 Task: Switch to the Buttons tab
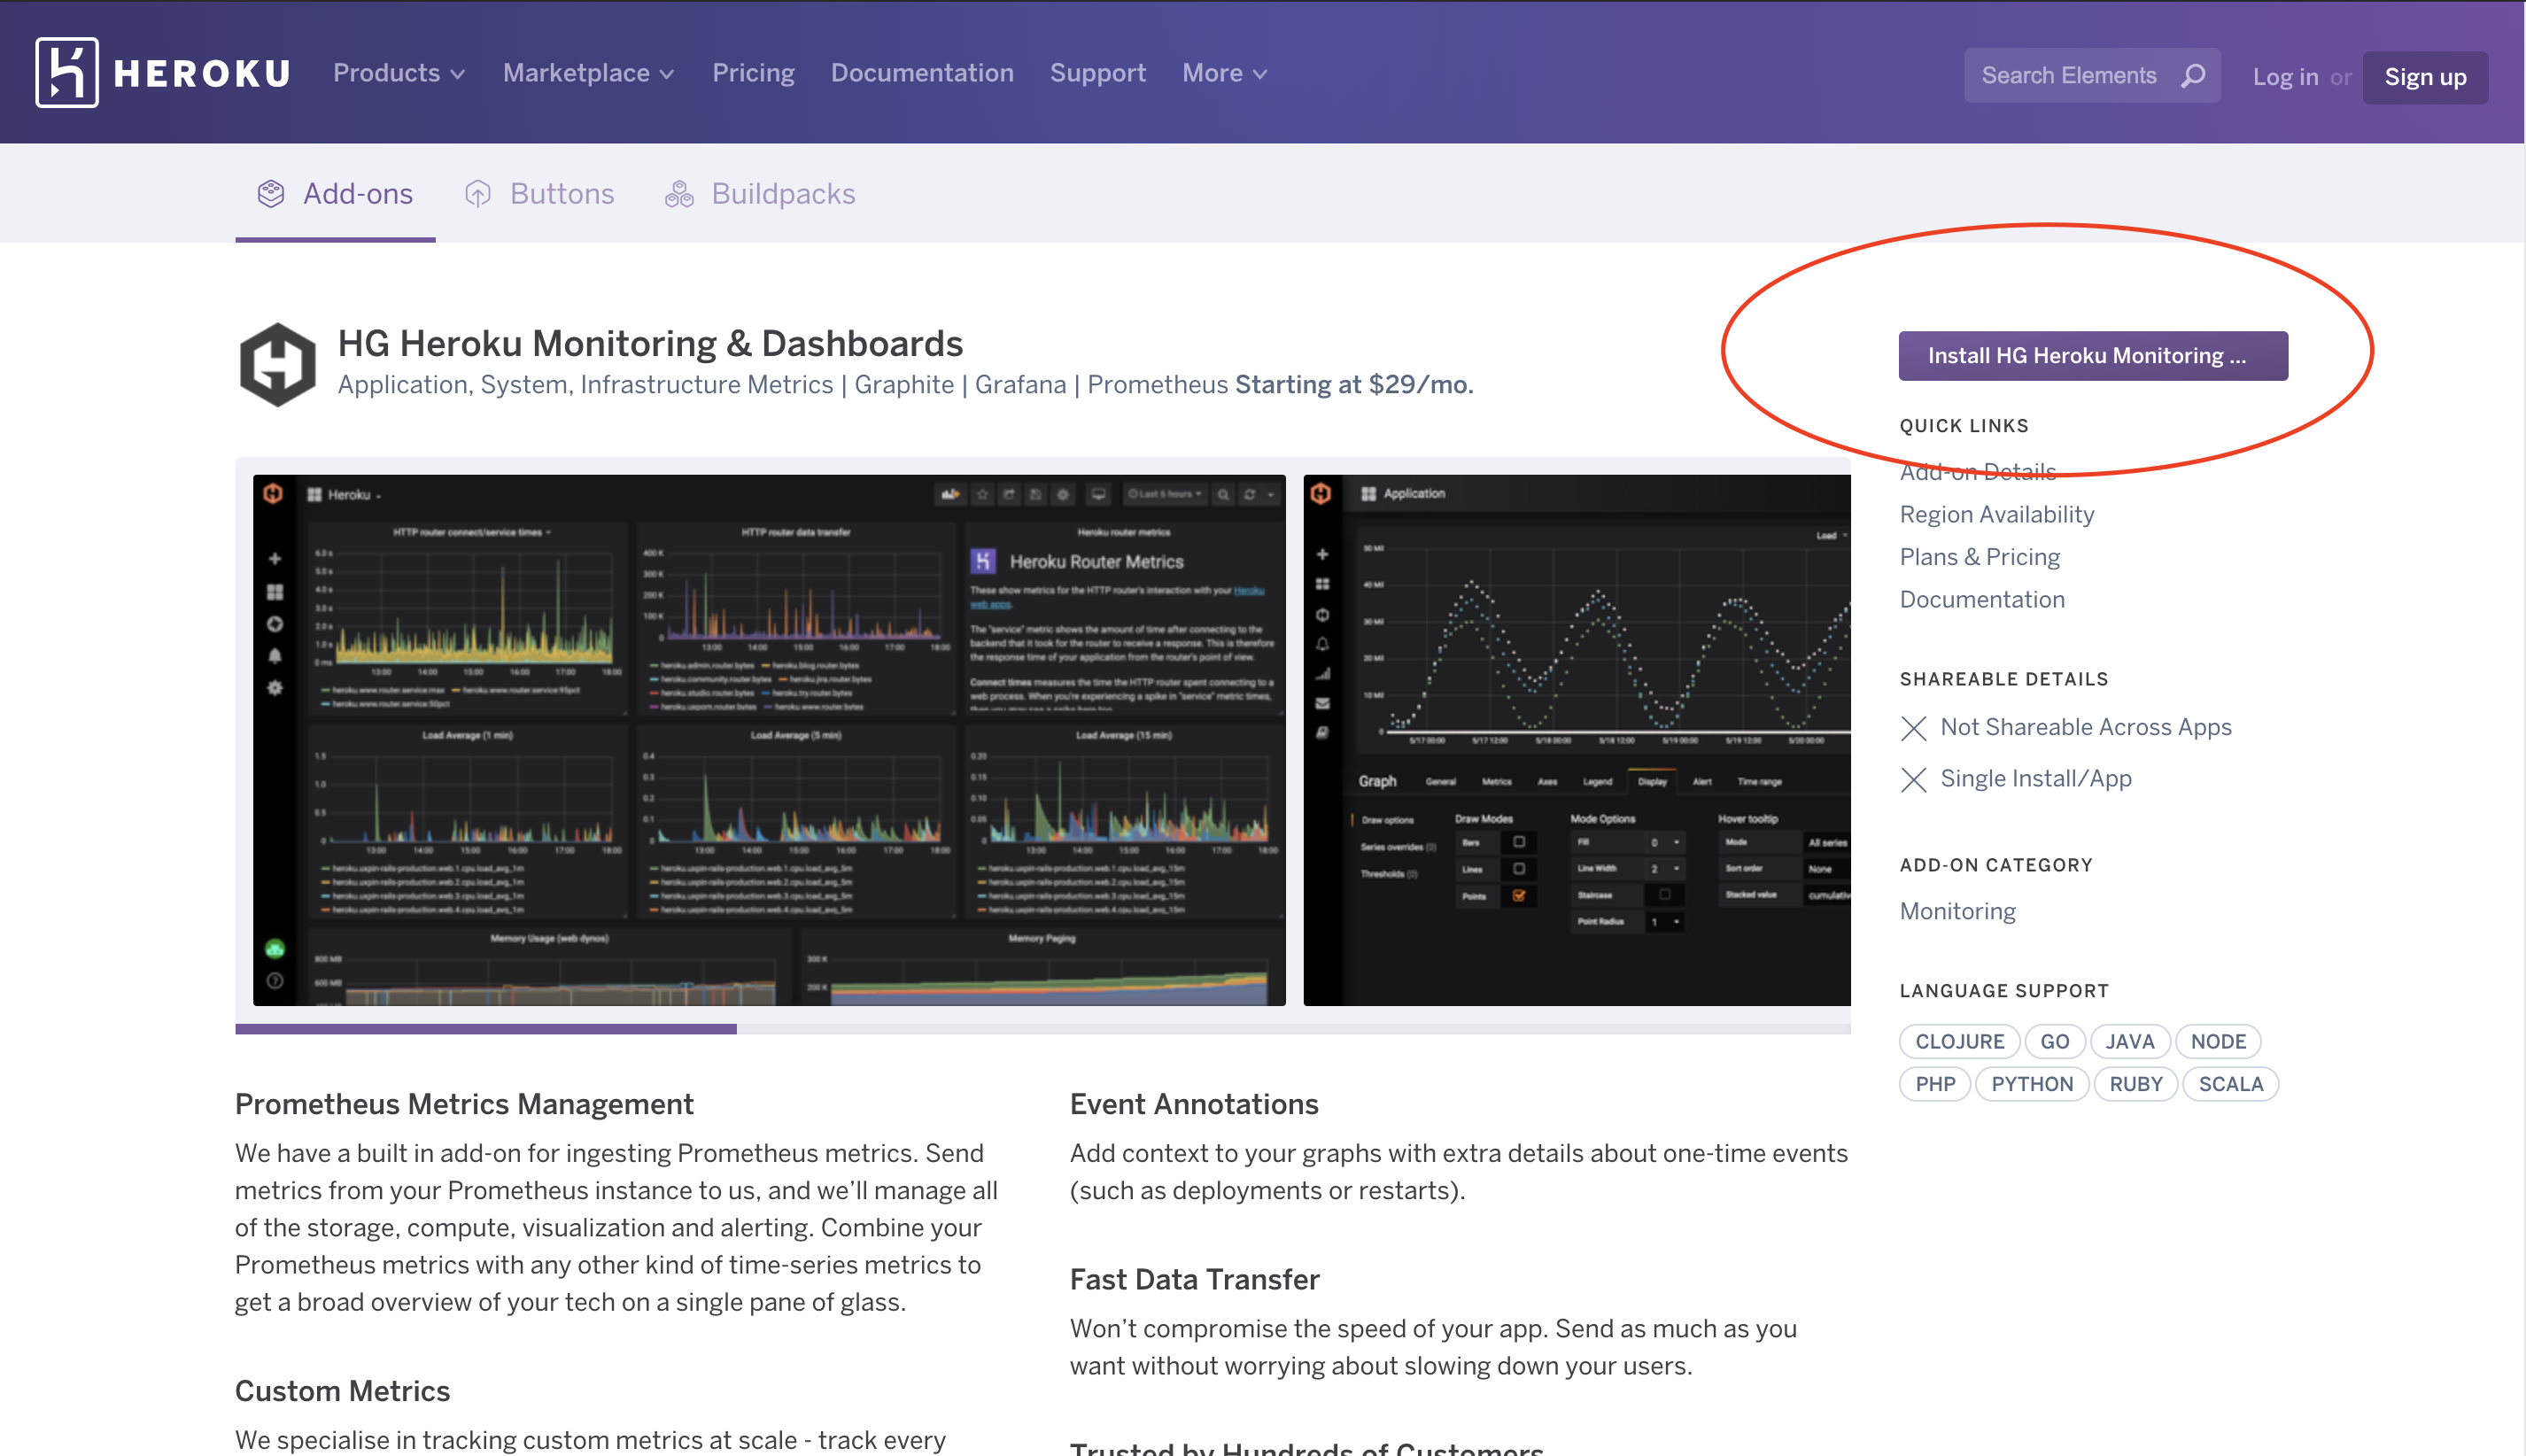coord(539,194)
